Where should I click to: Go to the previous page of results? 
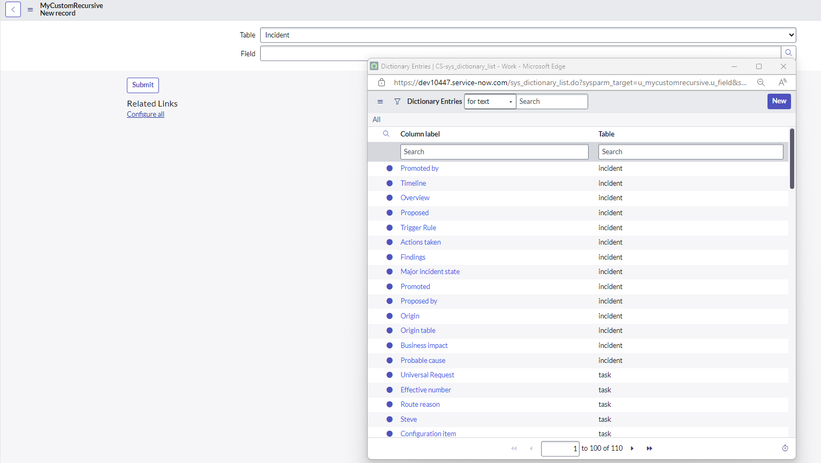531,448
